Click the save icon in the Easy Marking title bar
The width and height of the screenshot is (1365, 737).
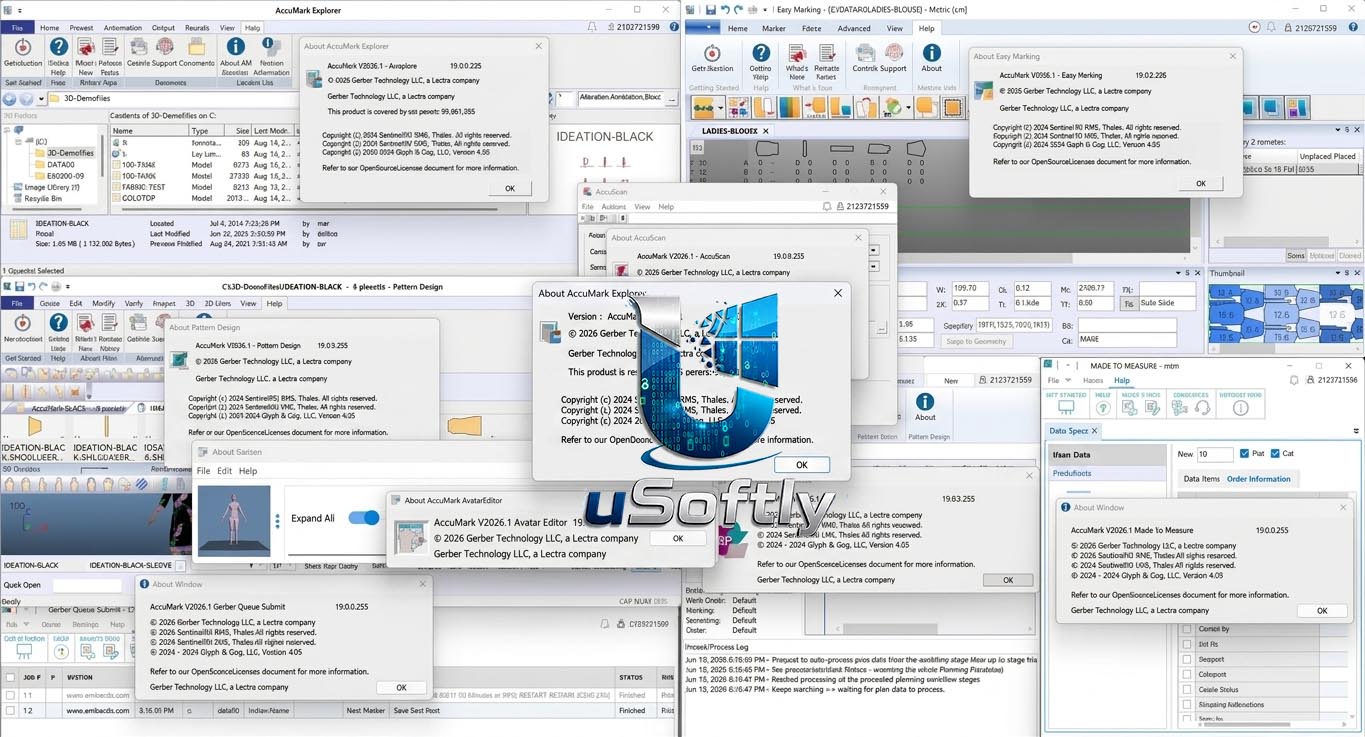point(710,10)
